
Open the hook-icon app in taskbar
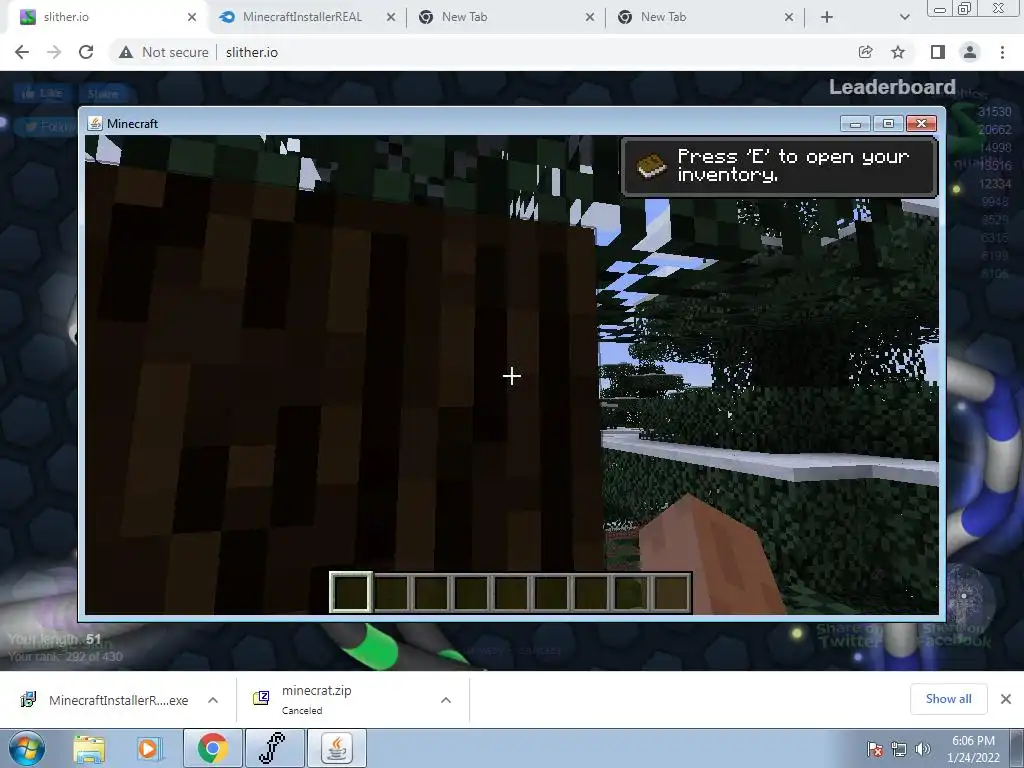[274, 748]
